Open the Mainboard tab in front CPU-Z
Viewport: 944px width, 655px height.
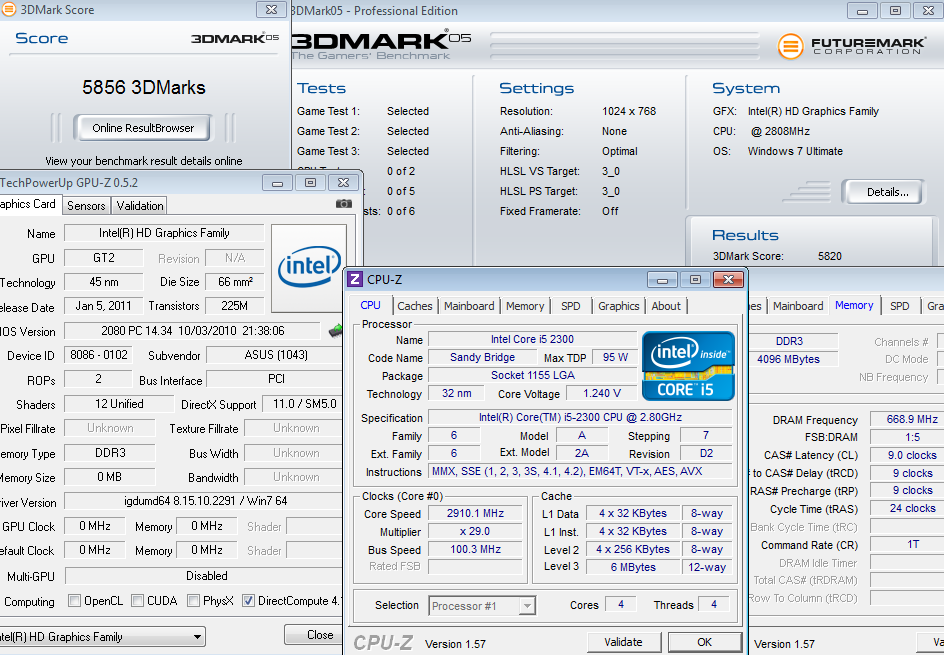click(469, 306)
